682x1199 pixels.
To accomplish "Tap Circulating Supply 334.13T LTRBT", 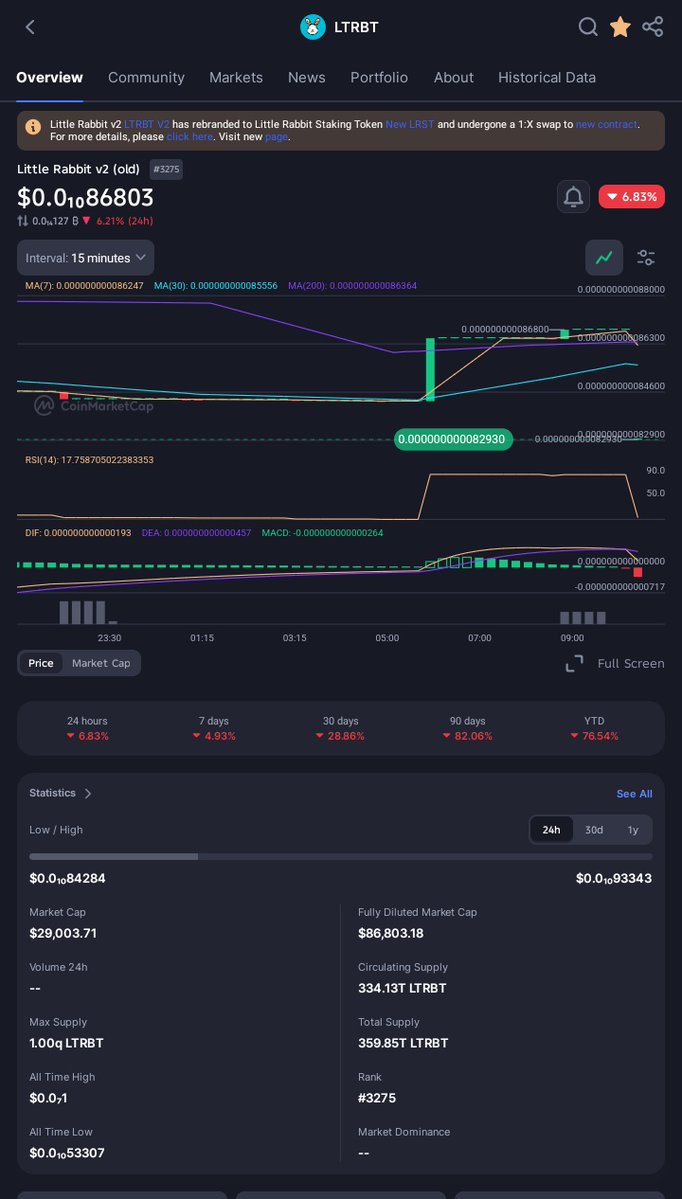I will click(x=402, y=988).
